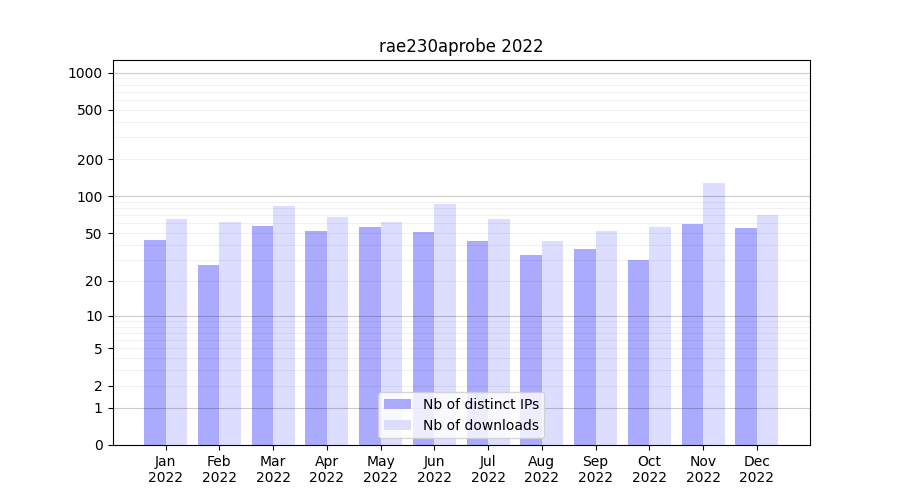The width and height of the screenshot is (900, 500).
Task: Select the December 2022 downloads bar
Action: click(768, 329)
